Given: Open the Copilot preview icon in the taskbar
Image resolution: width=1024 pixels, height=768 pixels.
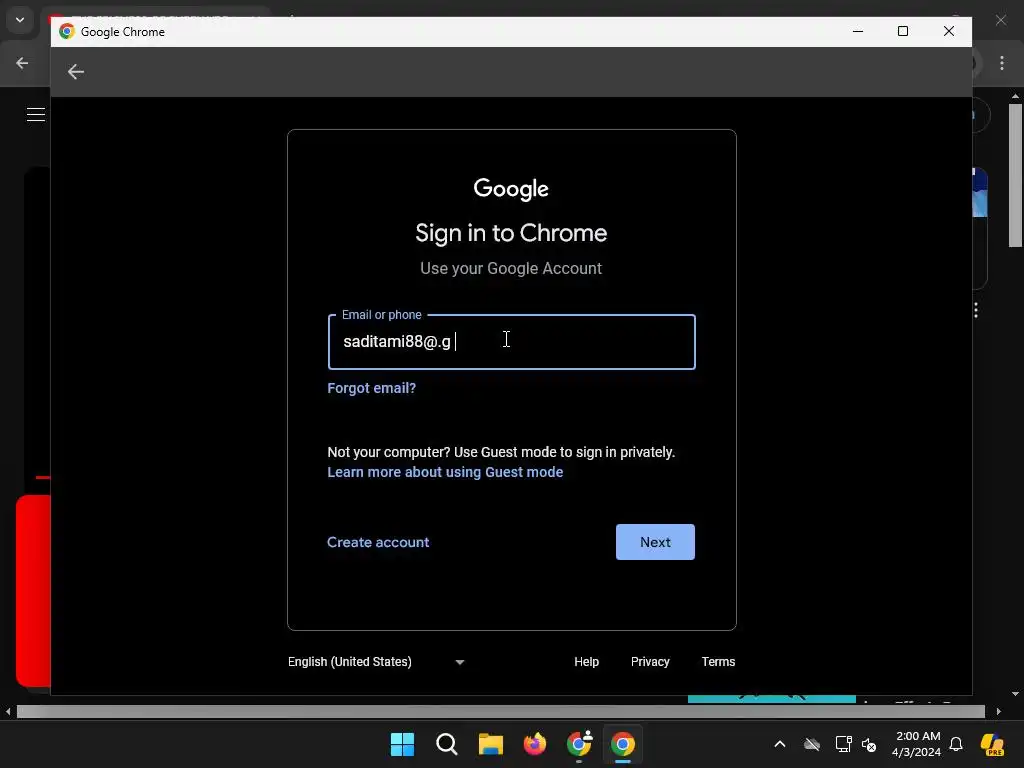Looking at the screenshot, I should coord(993,744).
